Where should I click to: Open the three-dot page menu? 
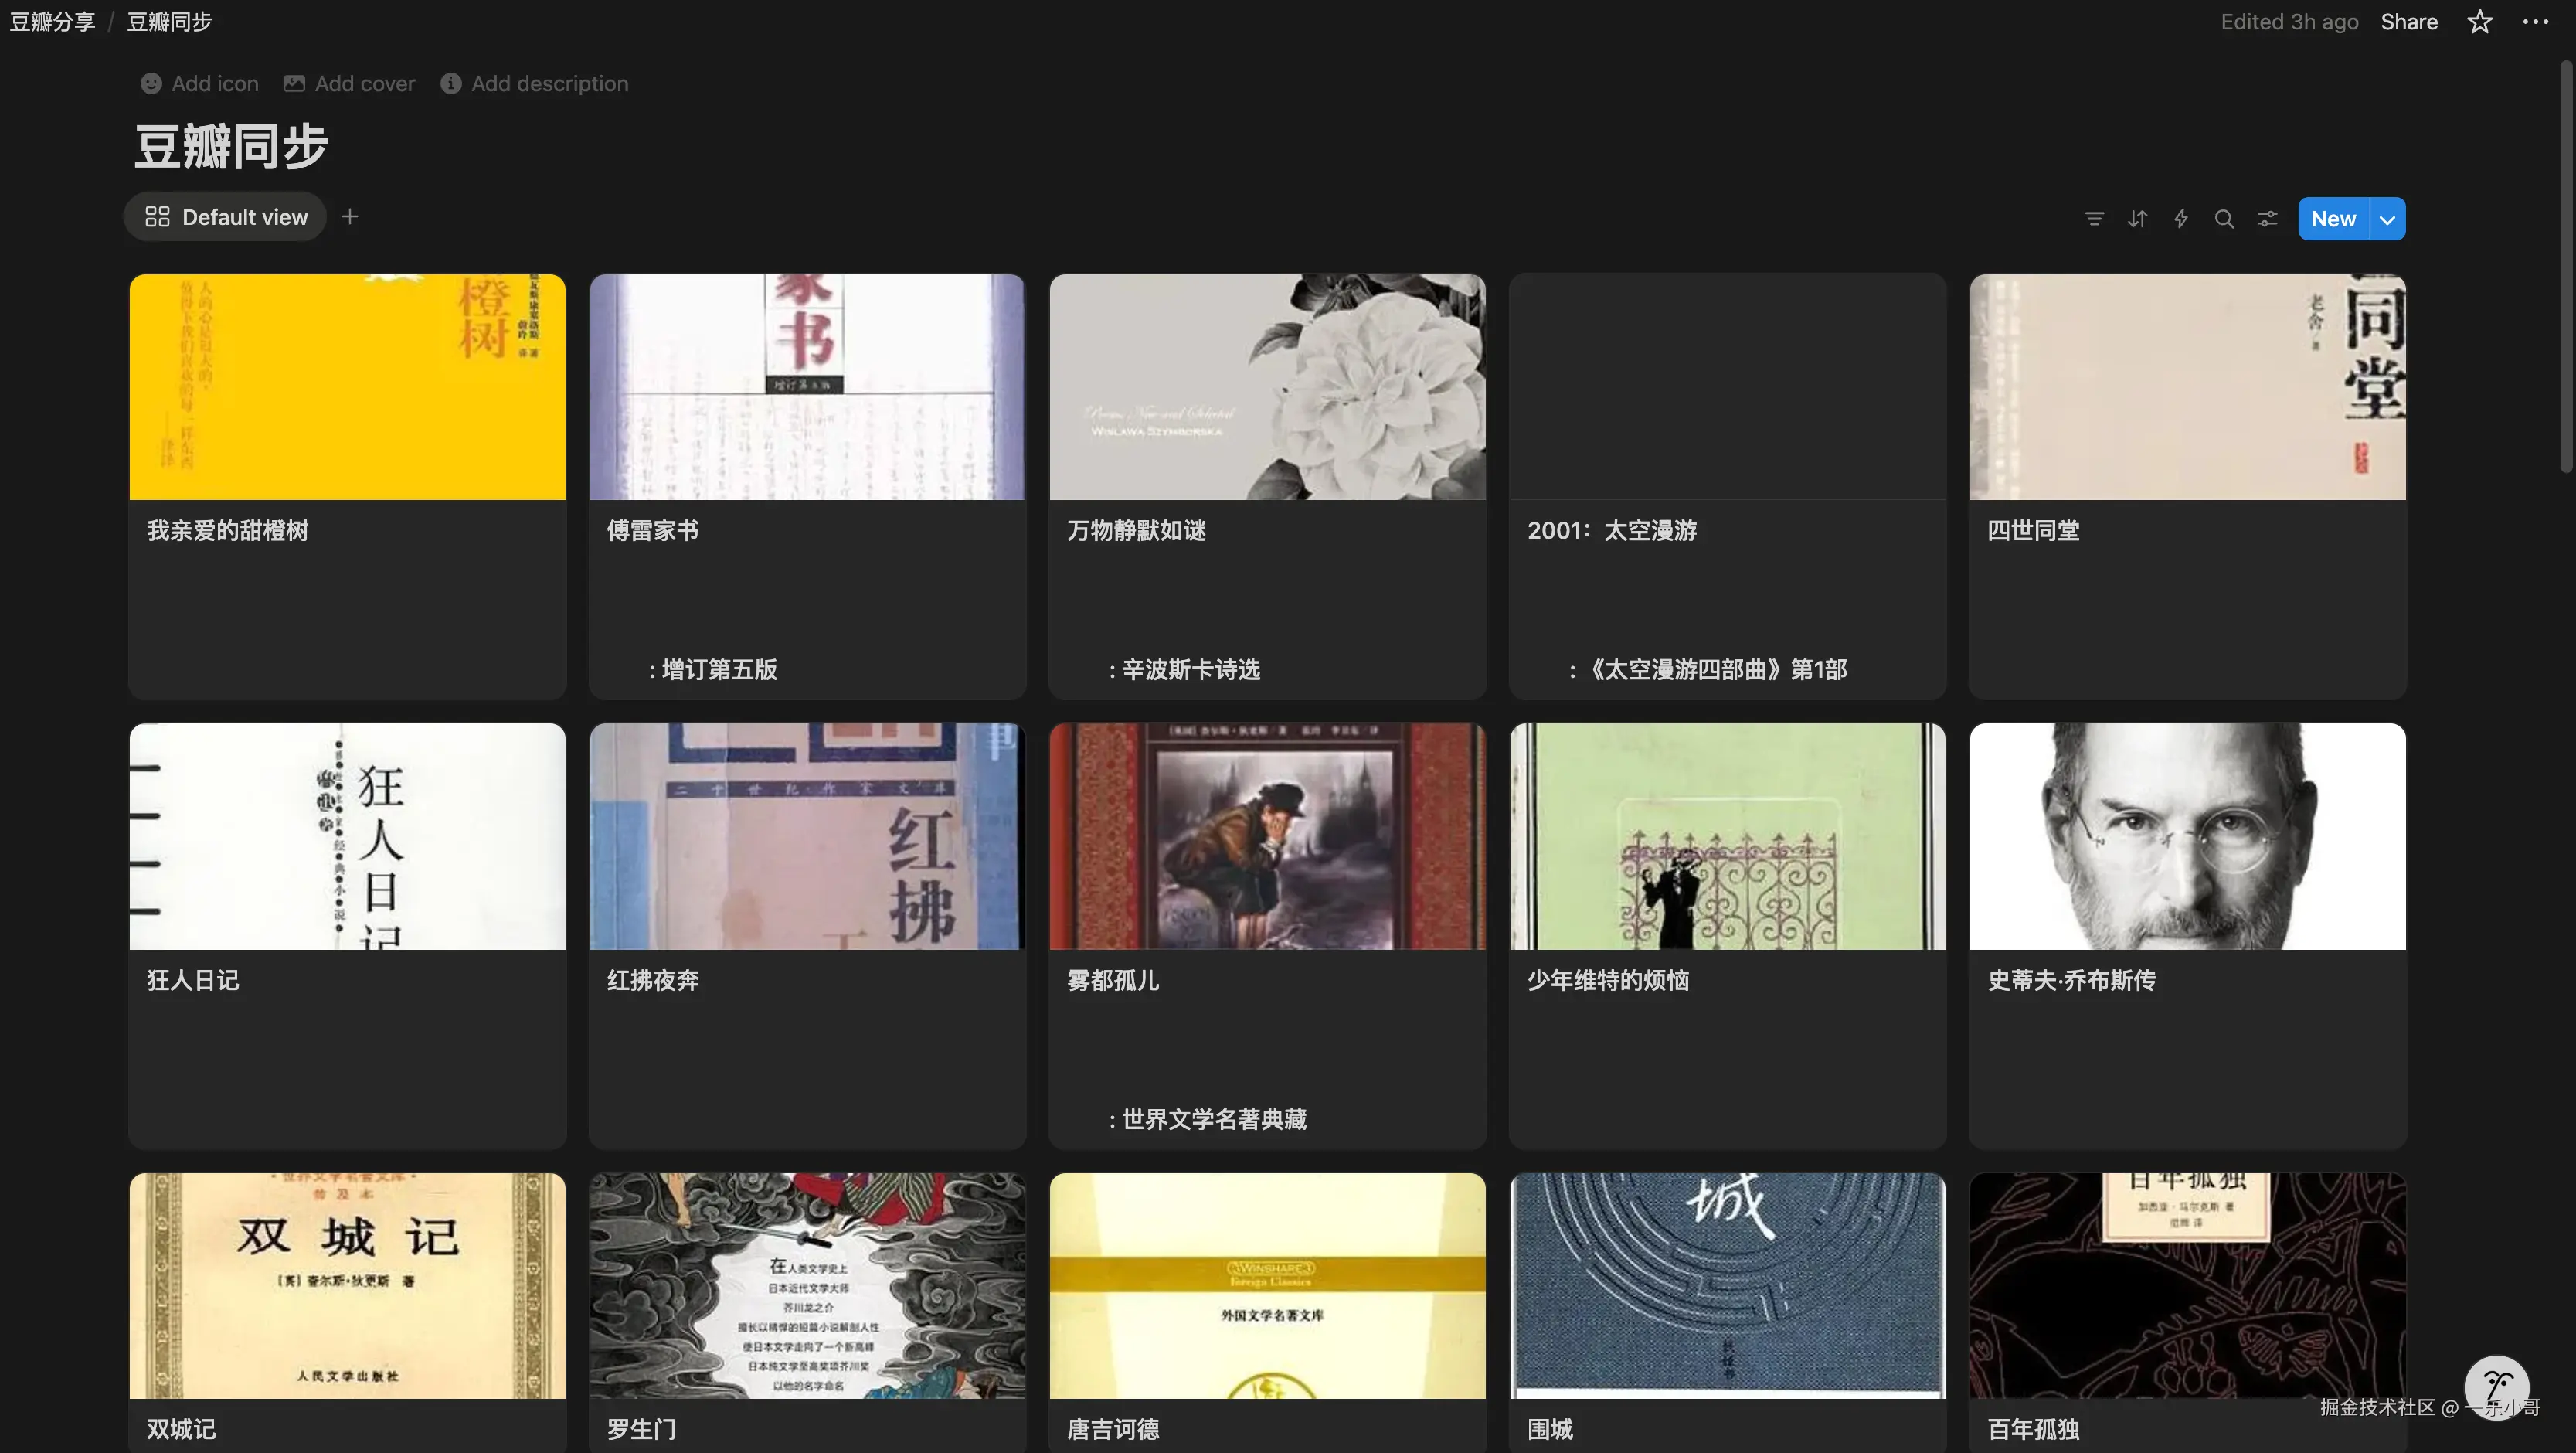[2535, 22]
